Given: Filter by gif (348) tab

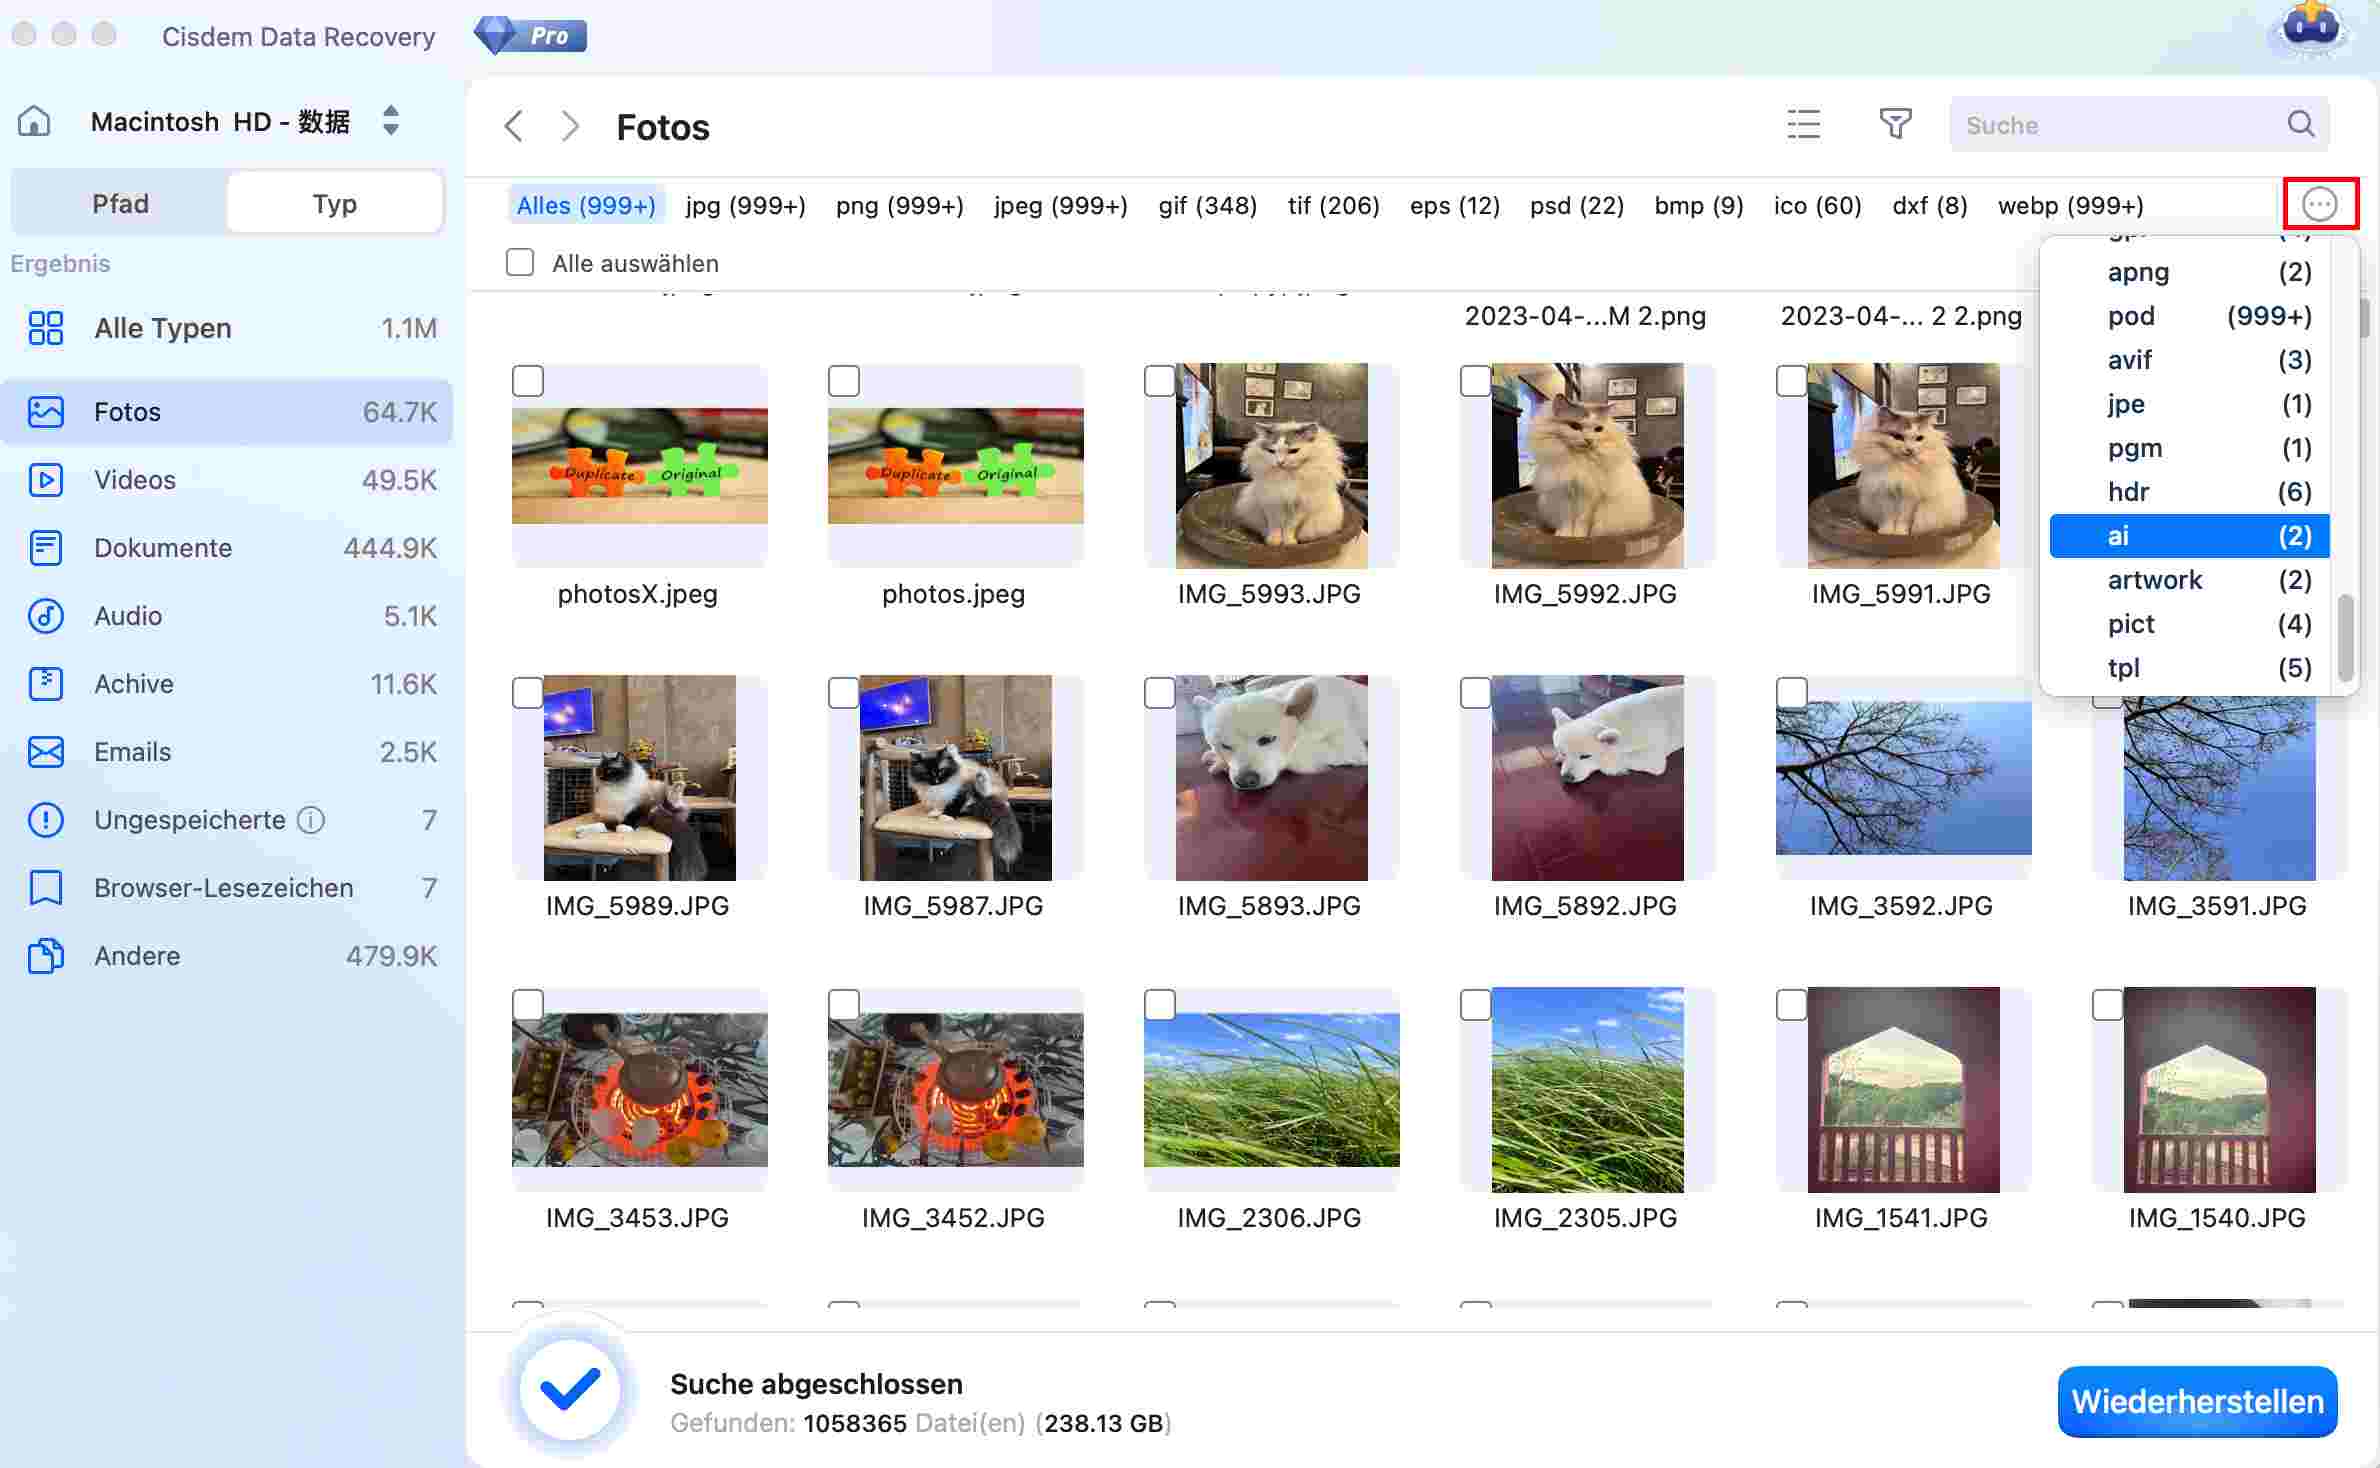Looking at the screenshot, I should 1207,205.
